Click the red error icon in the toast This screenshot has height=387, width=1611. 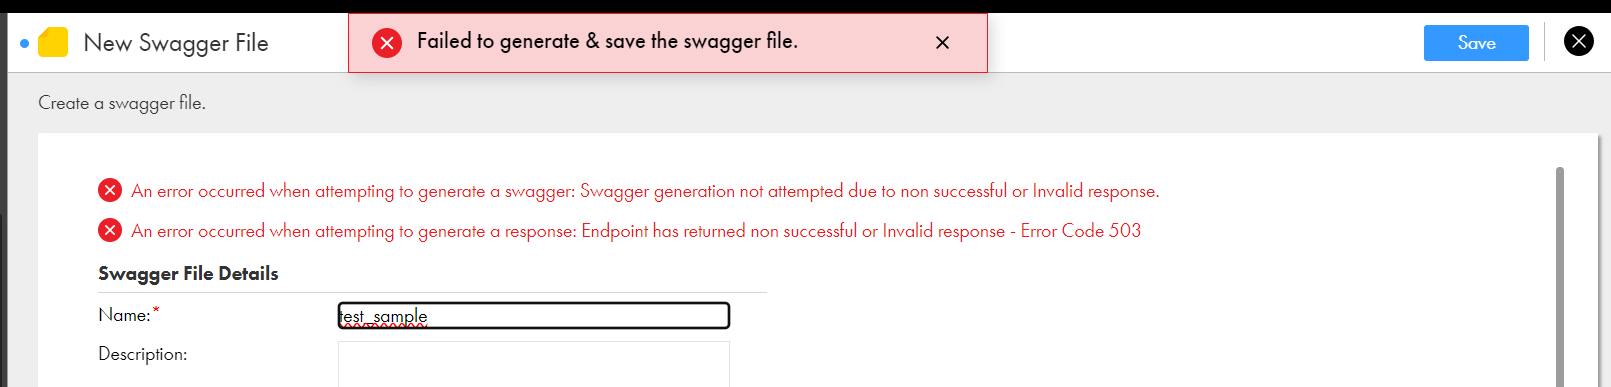387,43
